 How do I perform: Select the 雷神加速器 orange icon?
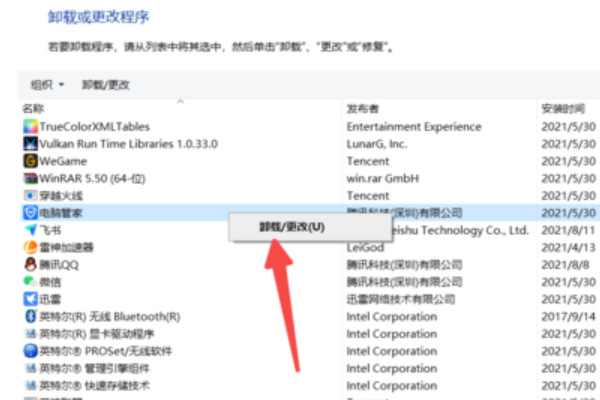pos(31,247)
